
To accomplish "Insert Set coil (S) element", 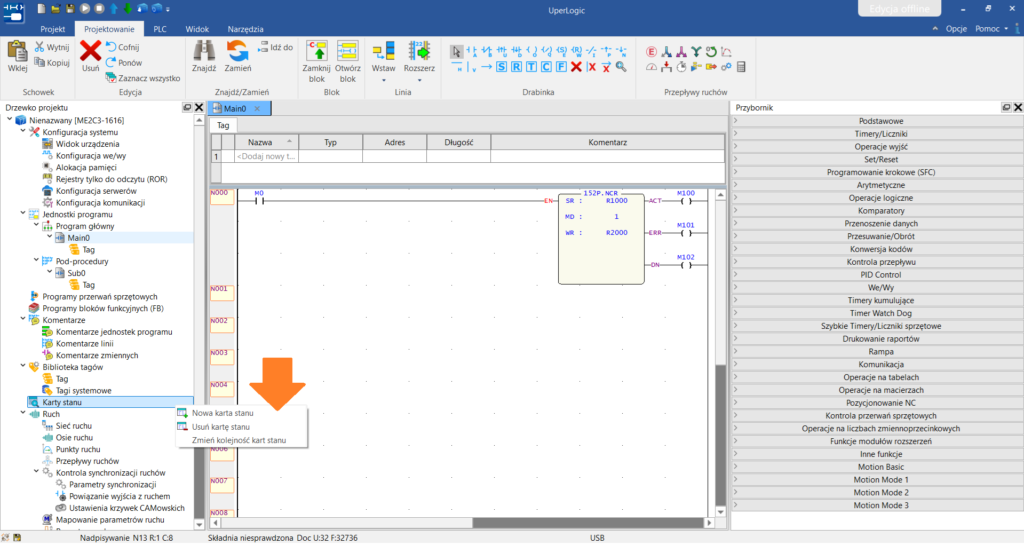I will click(x=562, y=52).
